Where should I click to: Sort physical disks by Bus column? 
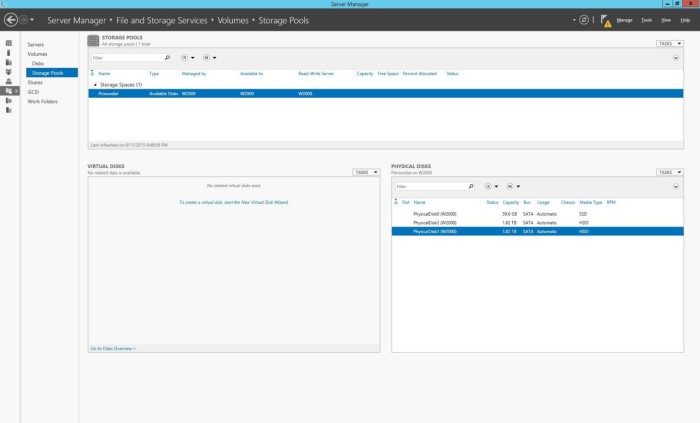527,203
